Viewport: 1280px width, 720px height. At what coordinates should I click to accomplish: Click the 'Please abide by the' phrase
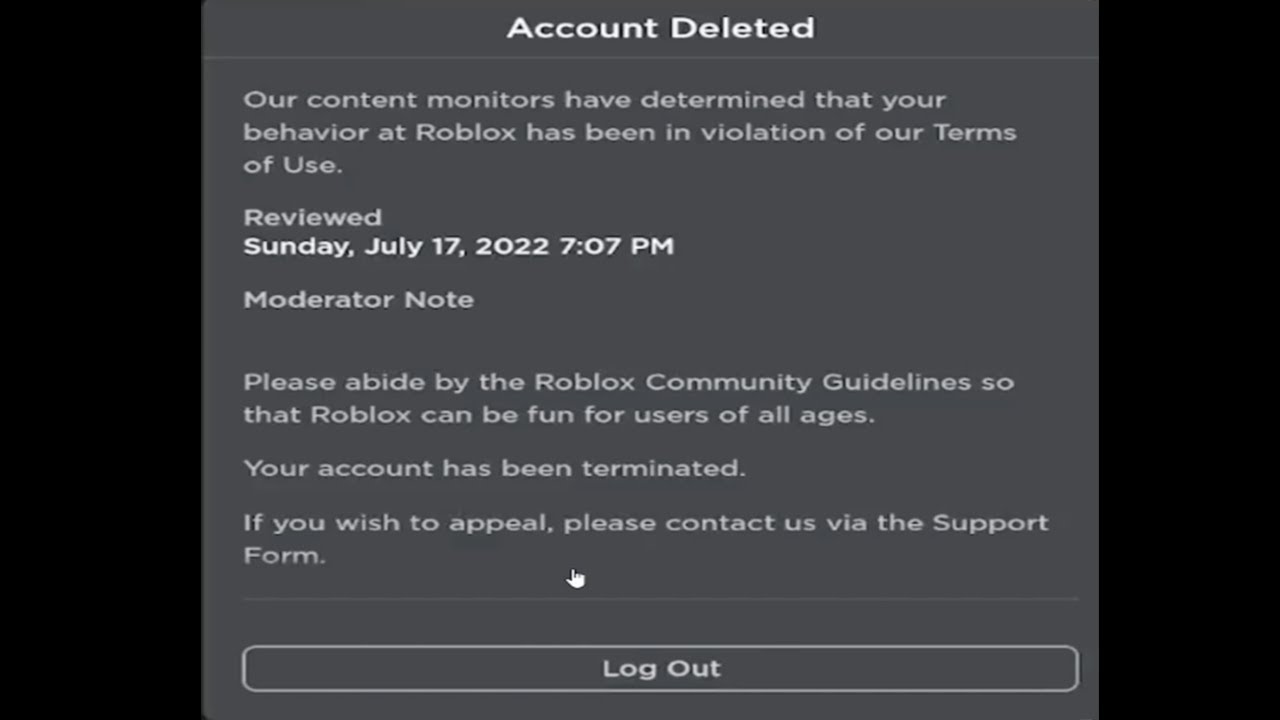384,382
